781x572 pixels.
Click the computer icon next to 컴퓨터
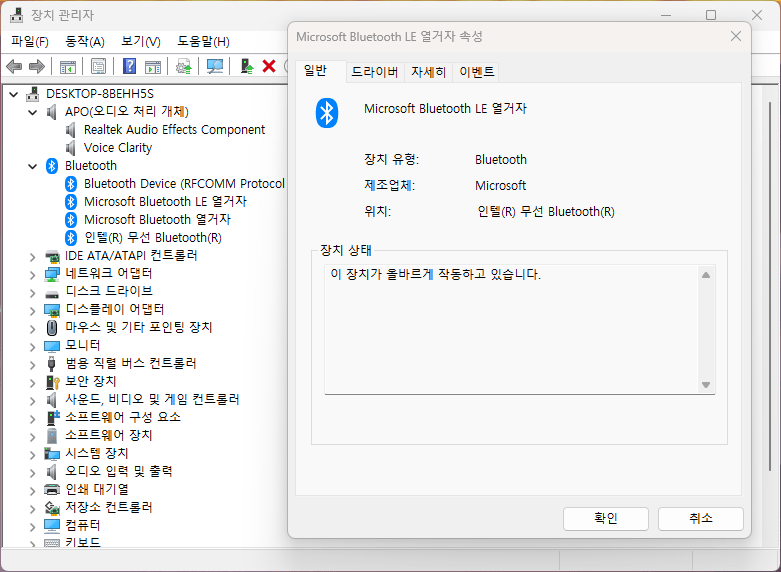tap(52, 525)
